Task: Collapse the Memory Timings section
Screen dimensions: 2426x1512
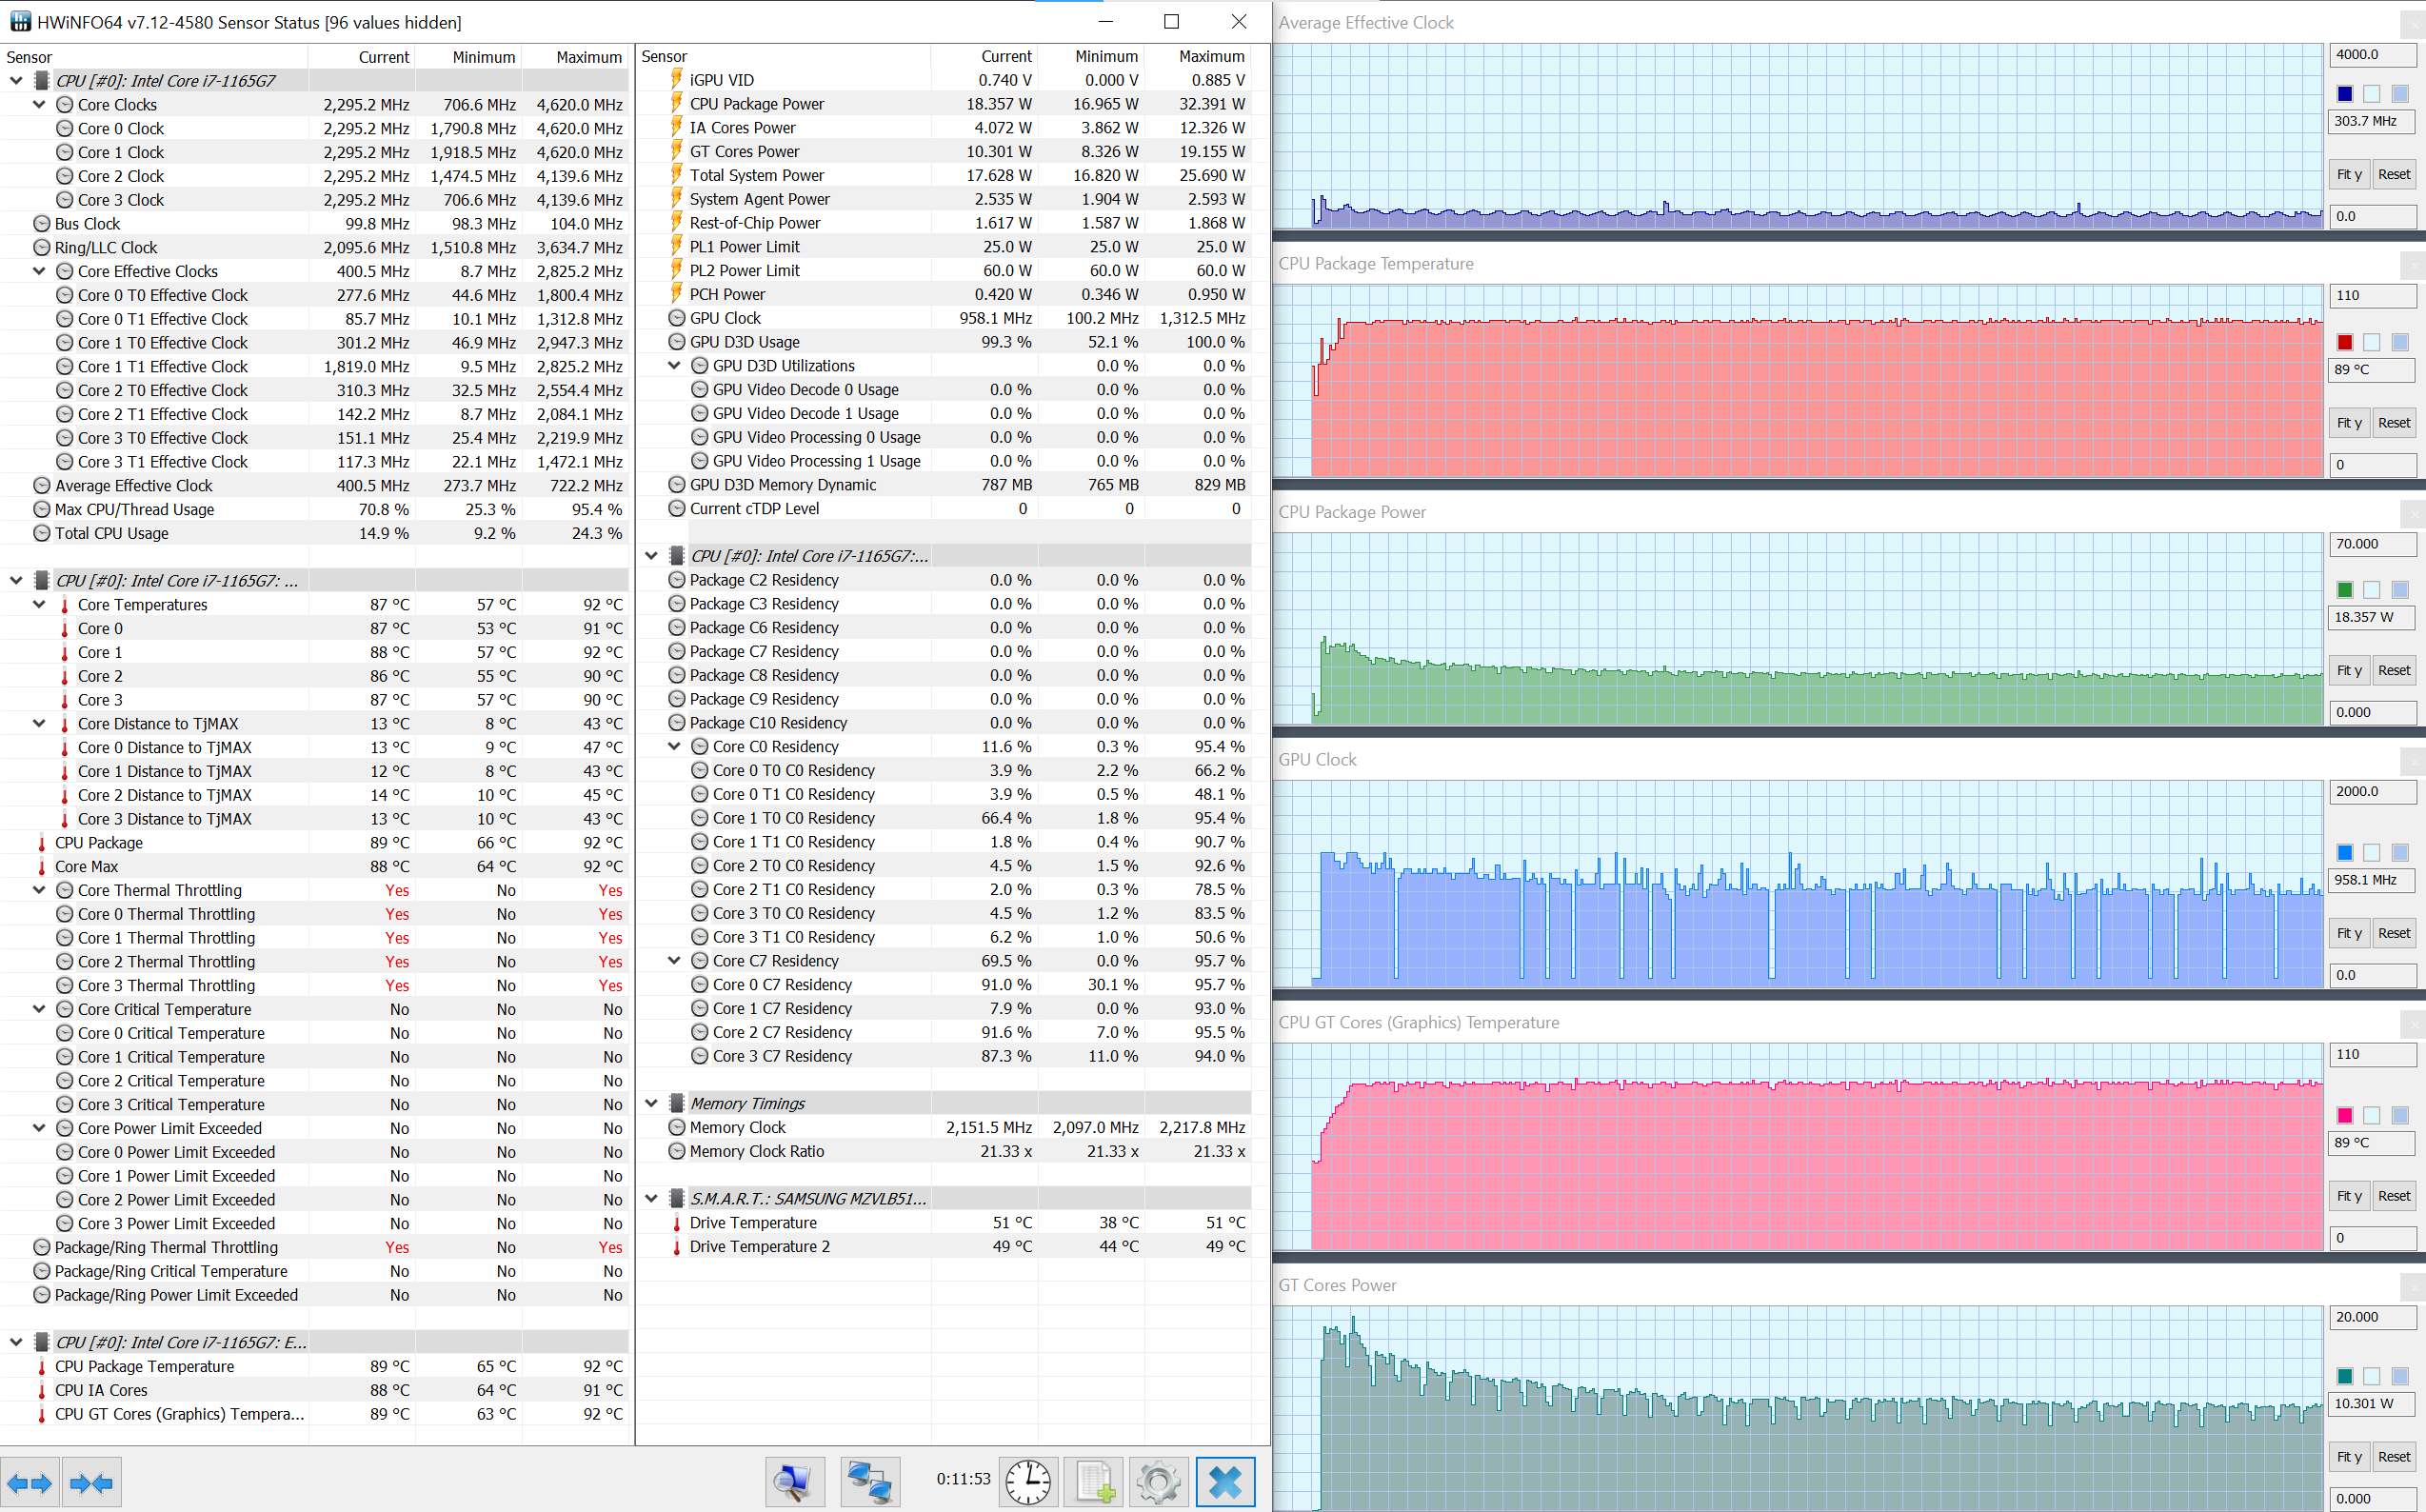Action: pyautogui.click(x=652, y=1103)
